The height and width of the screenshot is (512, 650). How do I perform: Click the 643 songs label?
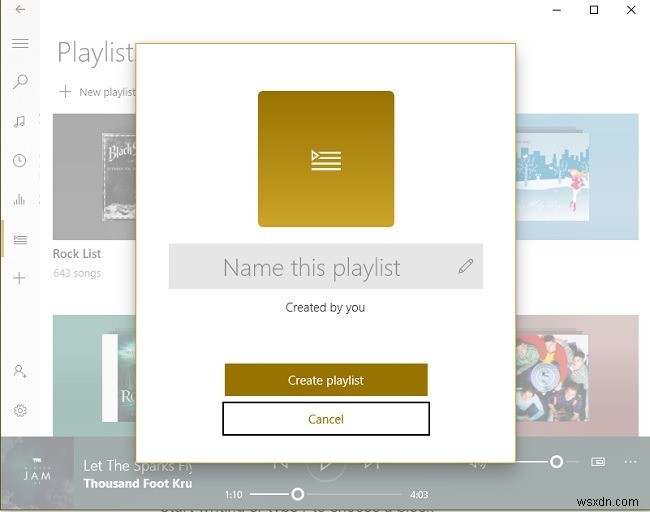77,273
